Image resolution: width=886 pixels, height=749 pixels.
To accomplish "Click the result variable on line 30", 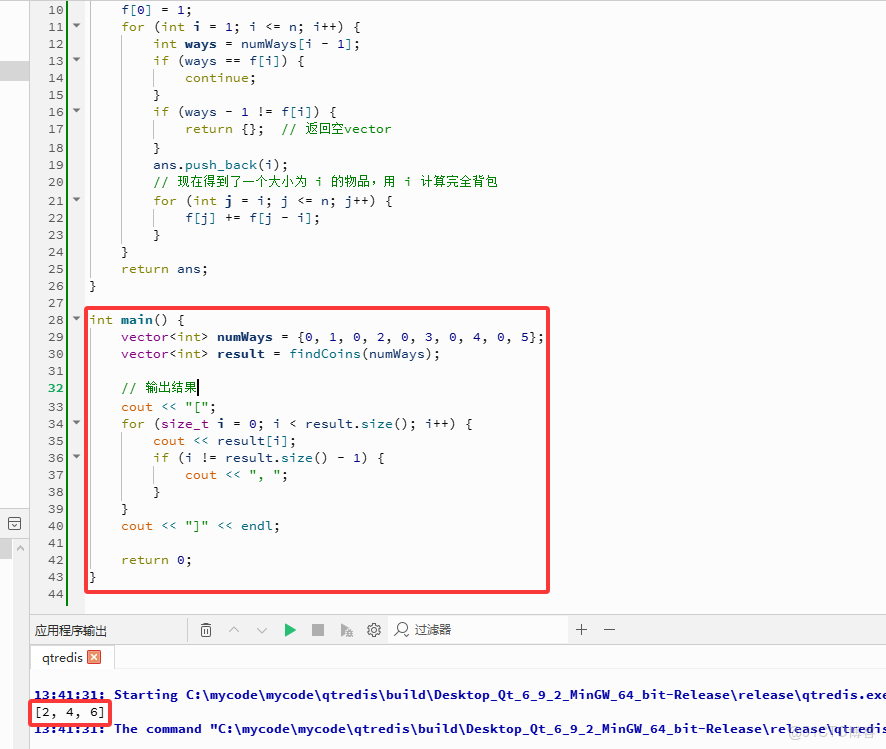I will click(x=241, y=354).
